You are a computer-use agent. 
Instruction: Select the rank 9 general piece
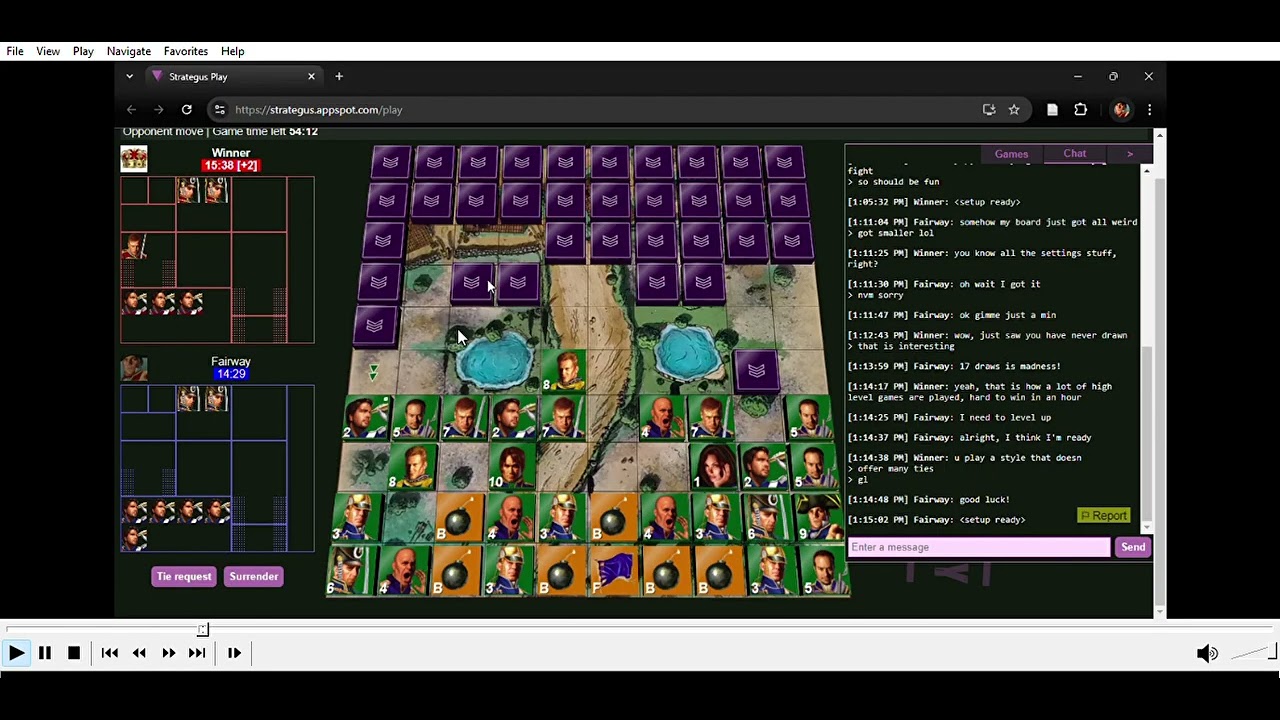click(818, 518)
